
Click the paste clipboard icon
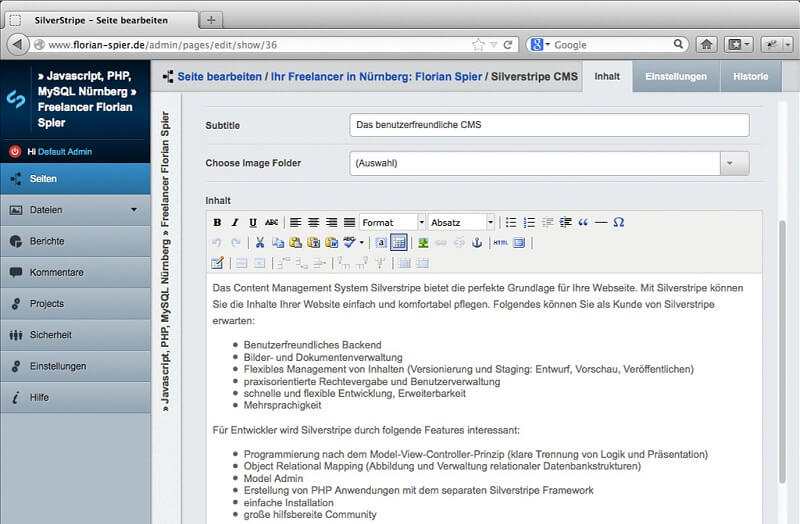pos(295,243)
